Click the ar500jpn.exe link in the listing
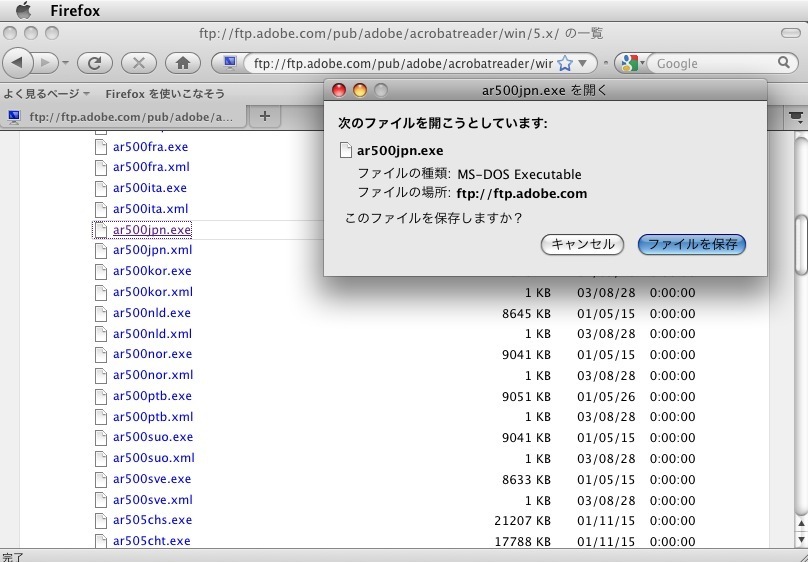The width and height of the screenshot is (808, 562). (x=152, y=230)
